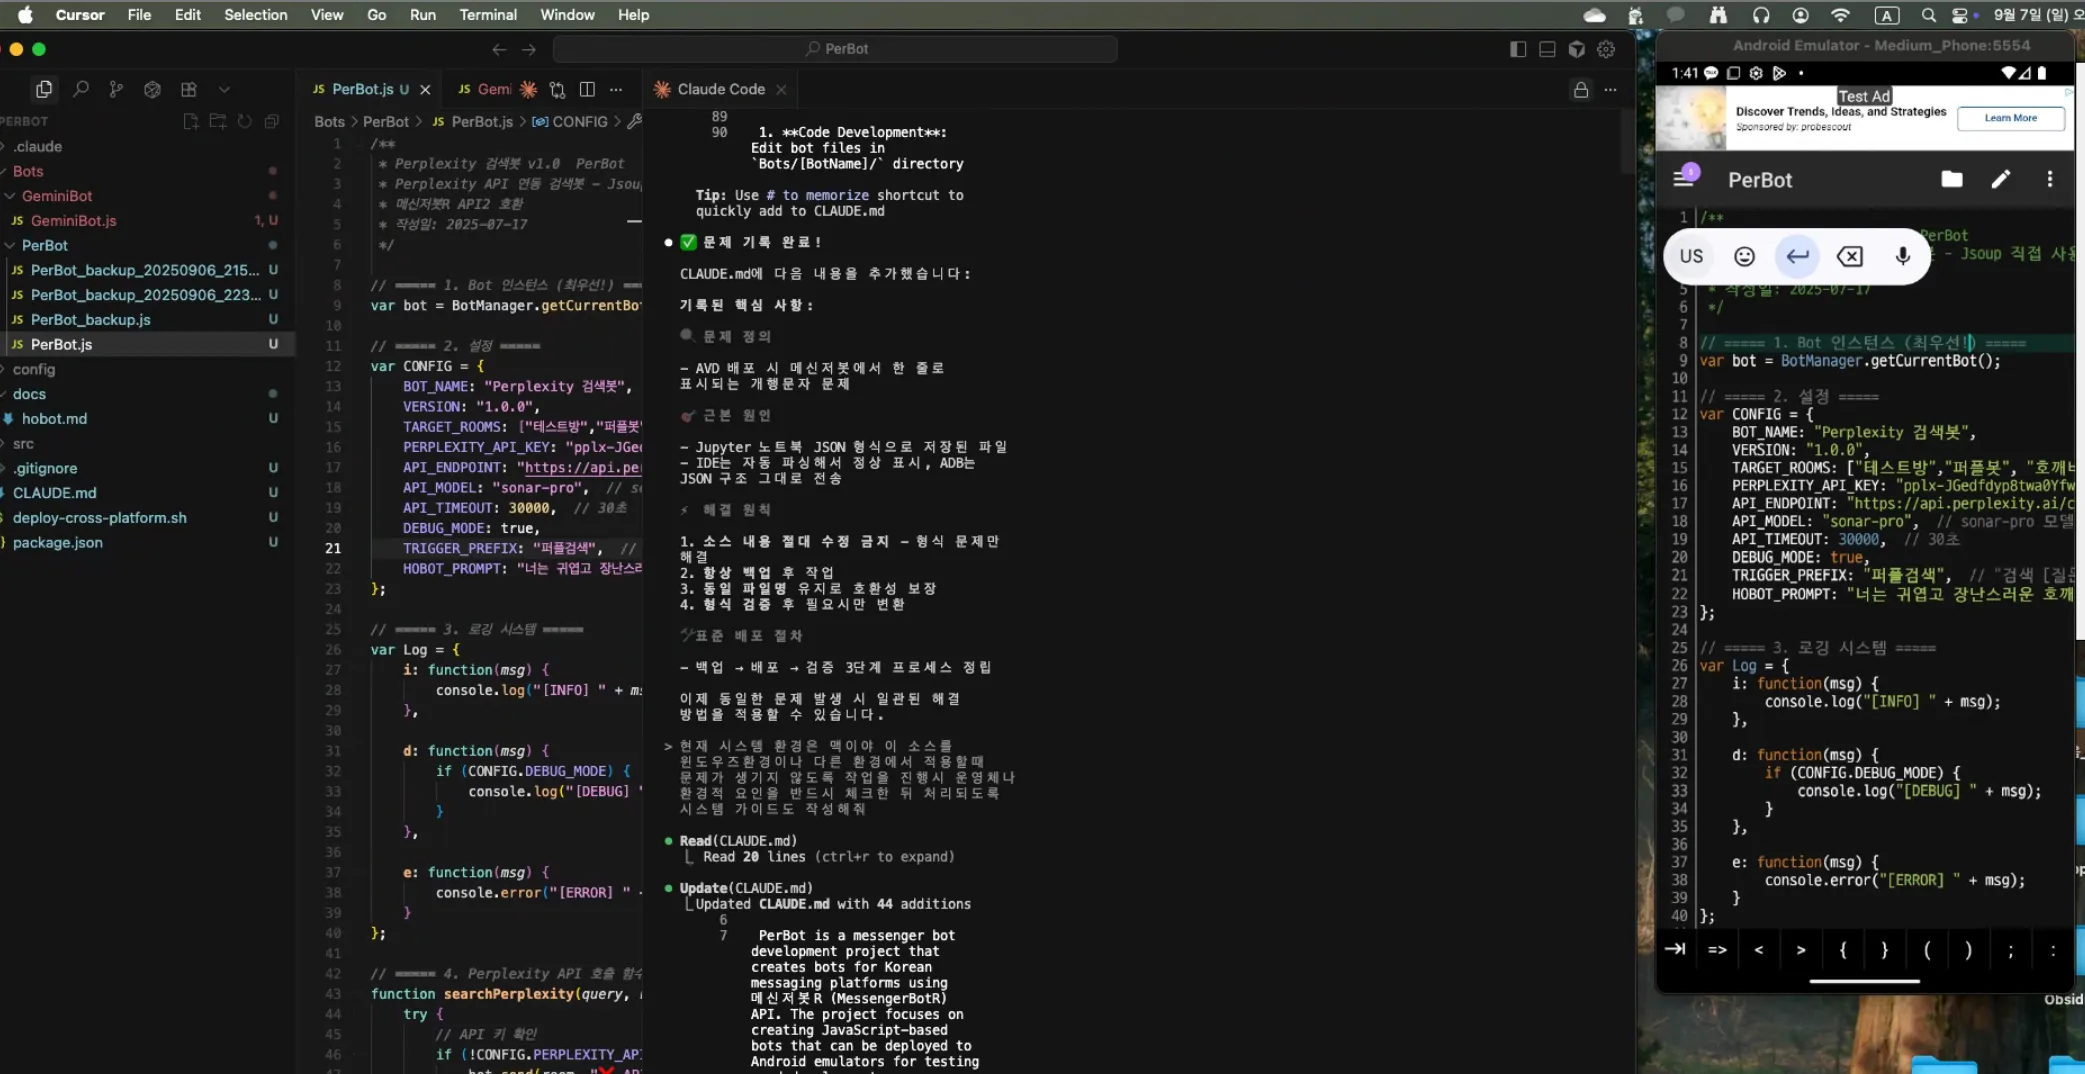Click the folder icon in PerBot emulator app

point(1951,179)
